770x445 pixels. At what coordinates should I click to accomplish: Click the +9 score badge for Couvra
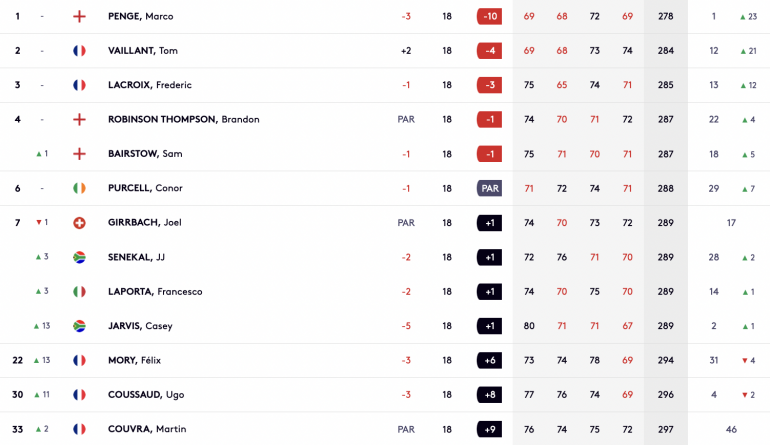490,429
